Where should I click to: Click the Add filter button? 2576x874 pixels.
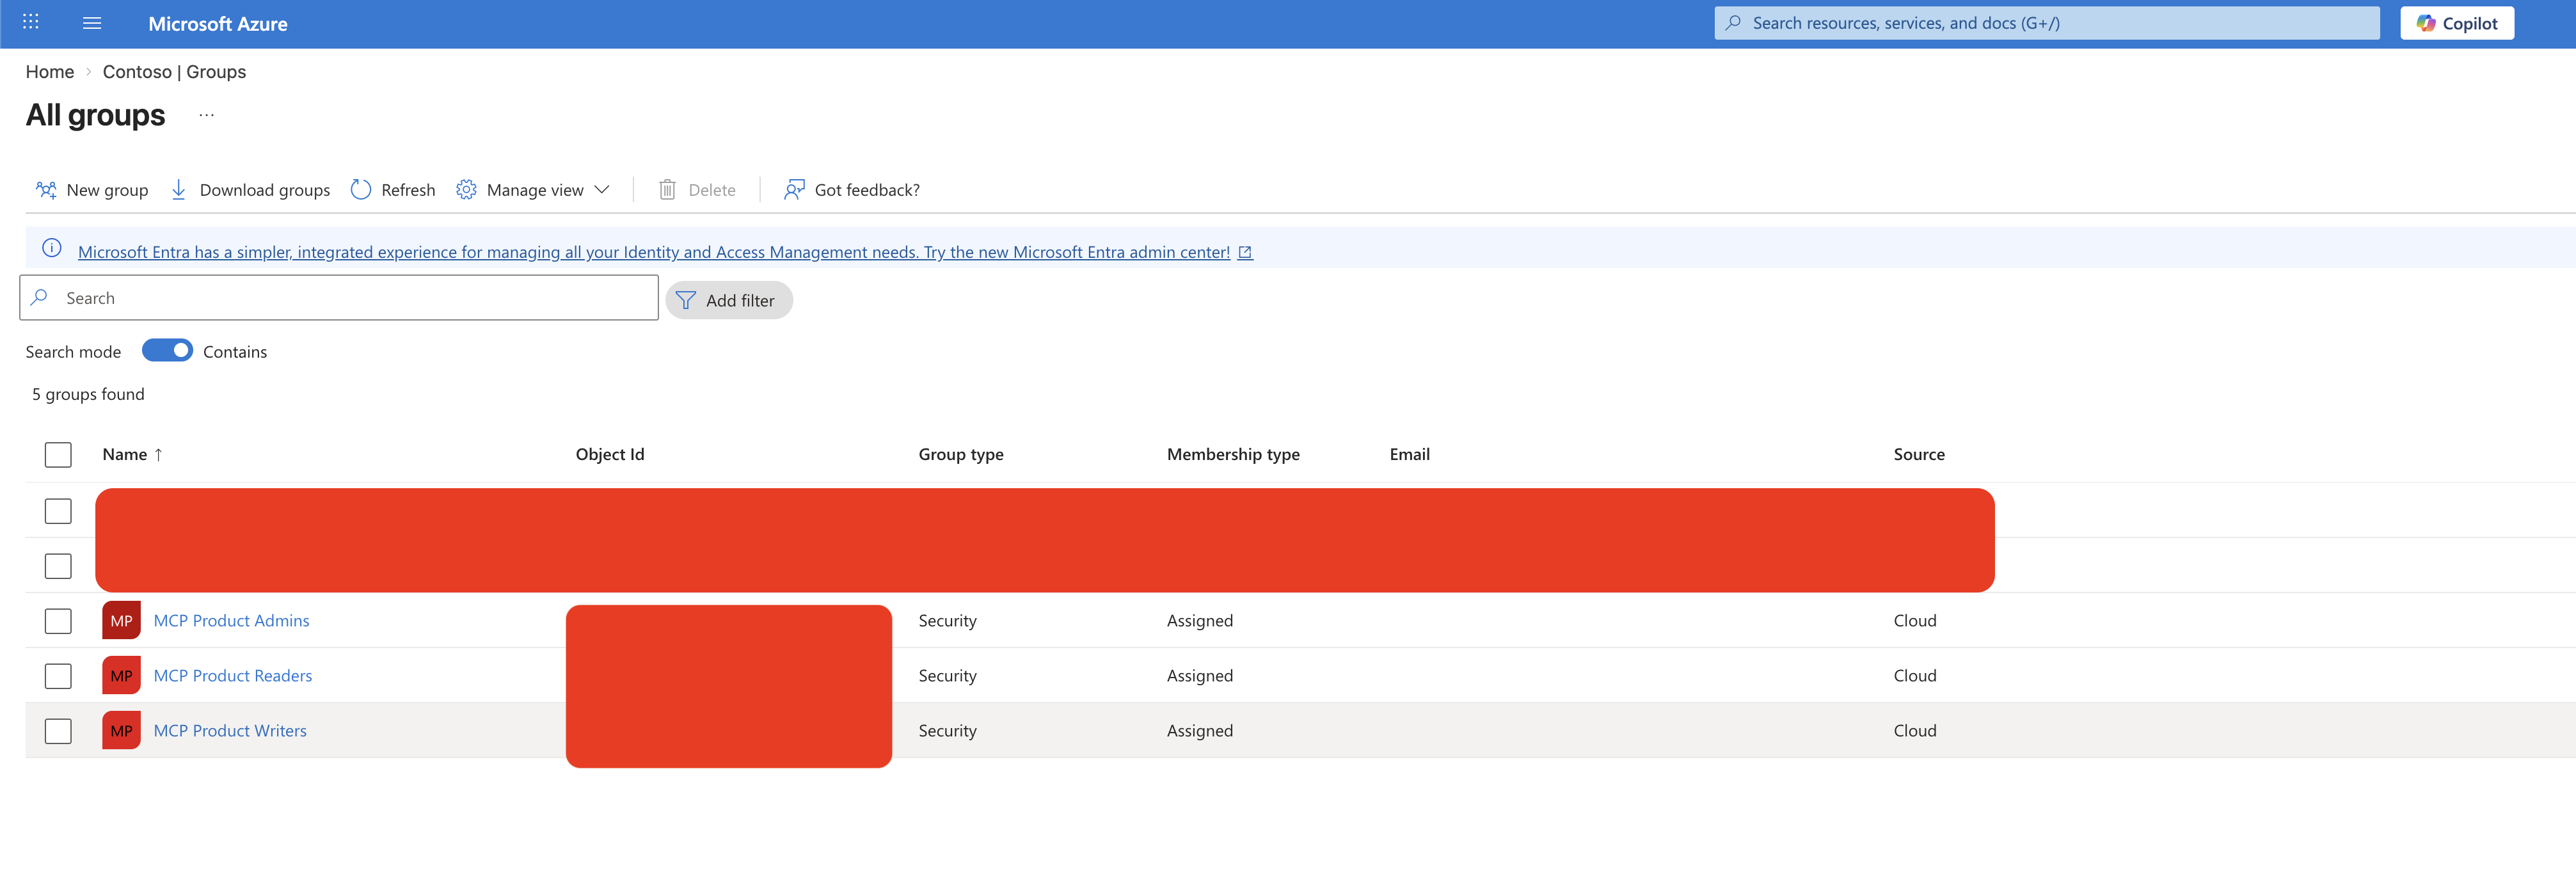tap(728, 300)
